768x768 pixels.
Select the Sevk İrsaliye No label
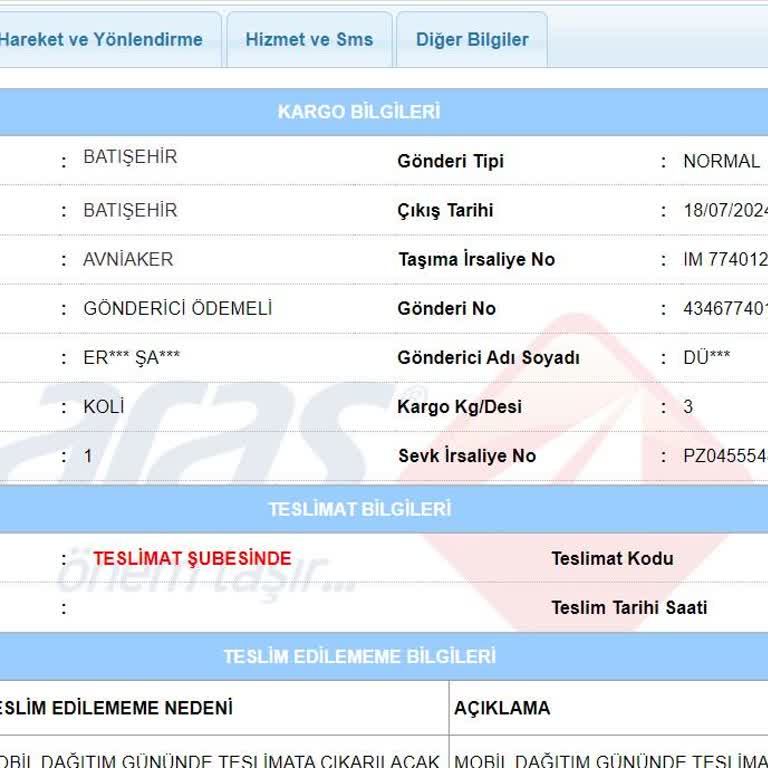tap(467, 456)
